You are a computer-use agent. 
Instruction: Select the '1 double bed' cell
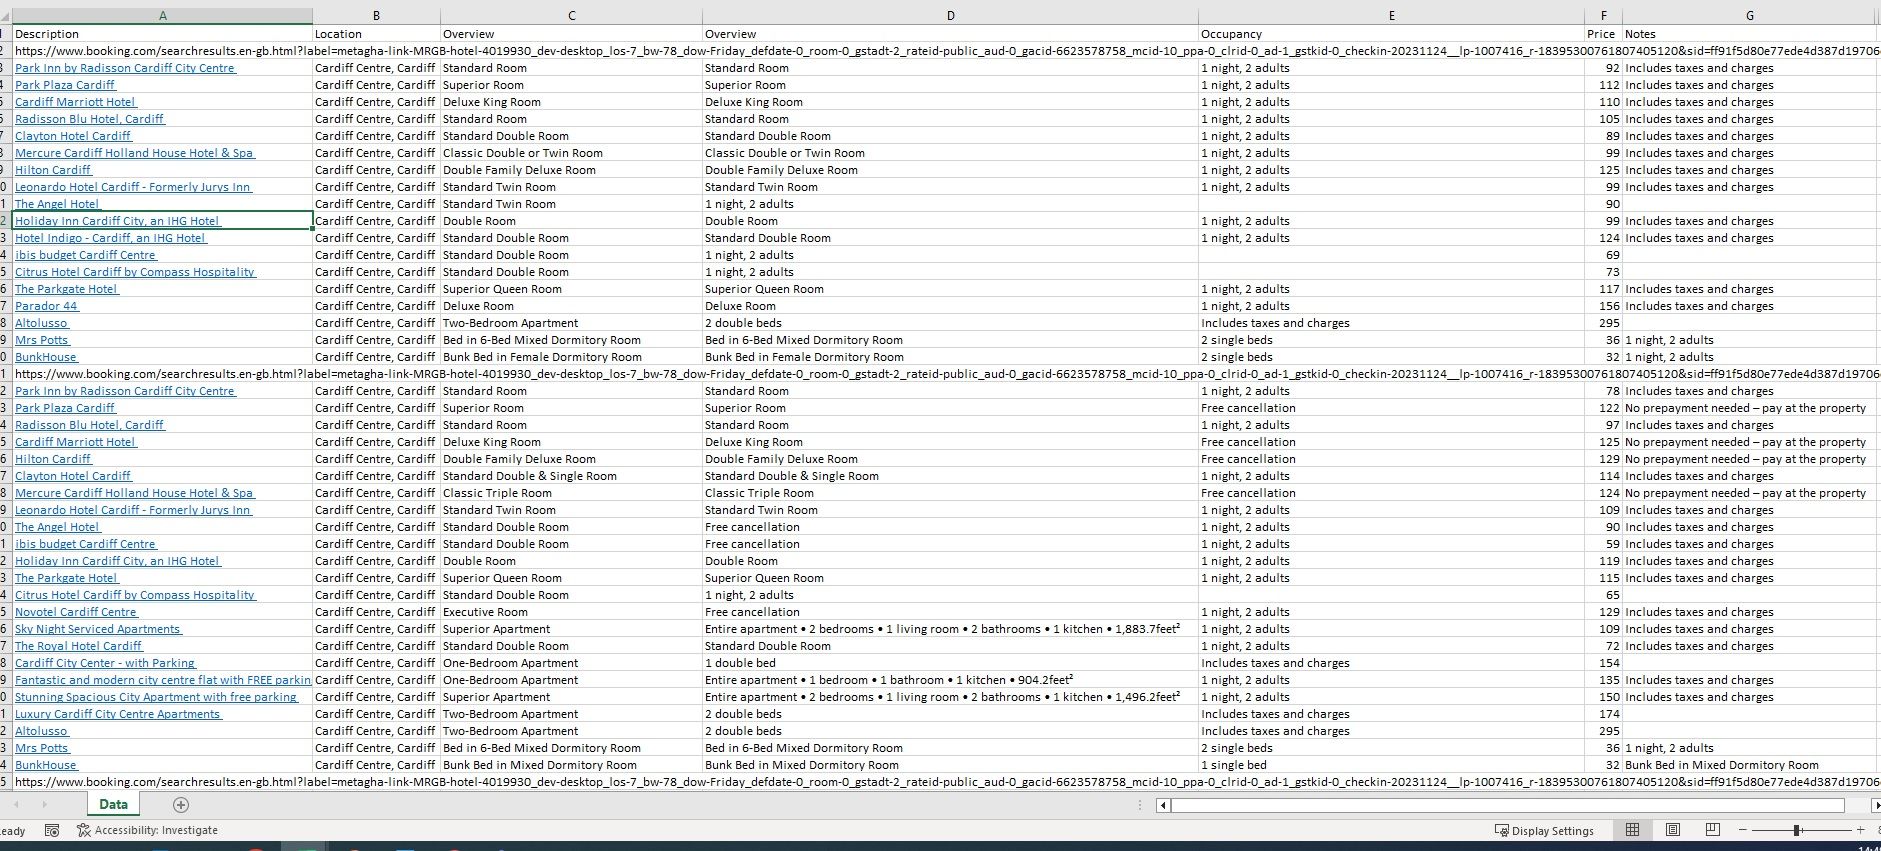(951, 663)
